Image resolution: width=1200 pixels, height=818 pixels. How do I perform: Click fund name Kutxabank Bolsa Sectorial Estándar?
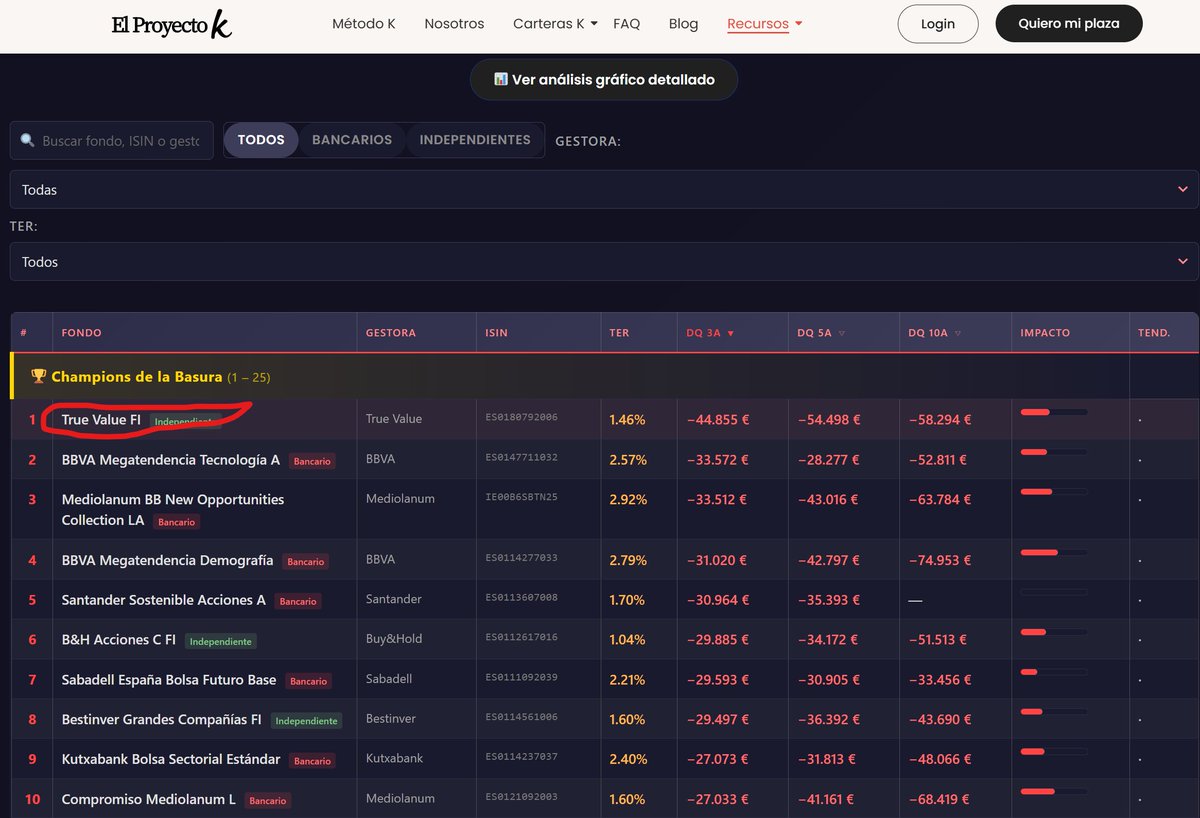171,759
